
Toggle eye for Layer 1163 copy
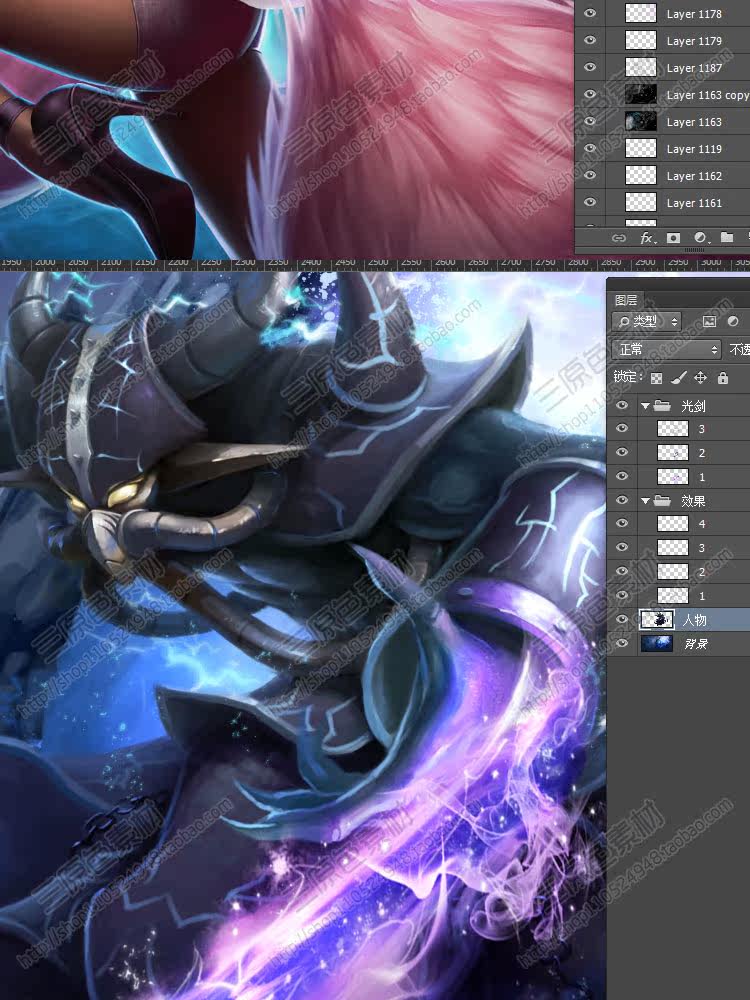tap(590, 94)
